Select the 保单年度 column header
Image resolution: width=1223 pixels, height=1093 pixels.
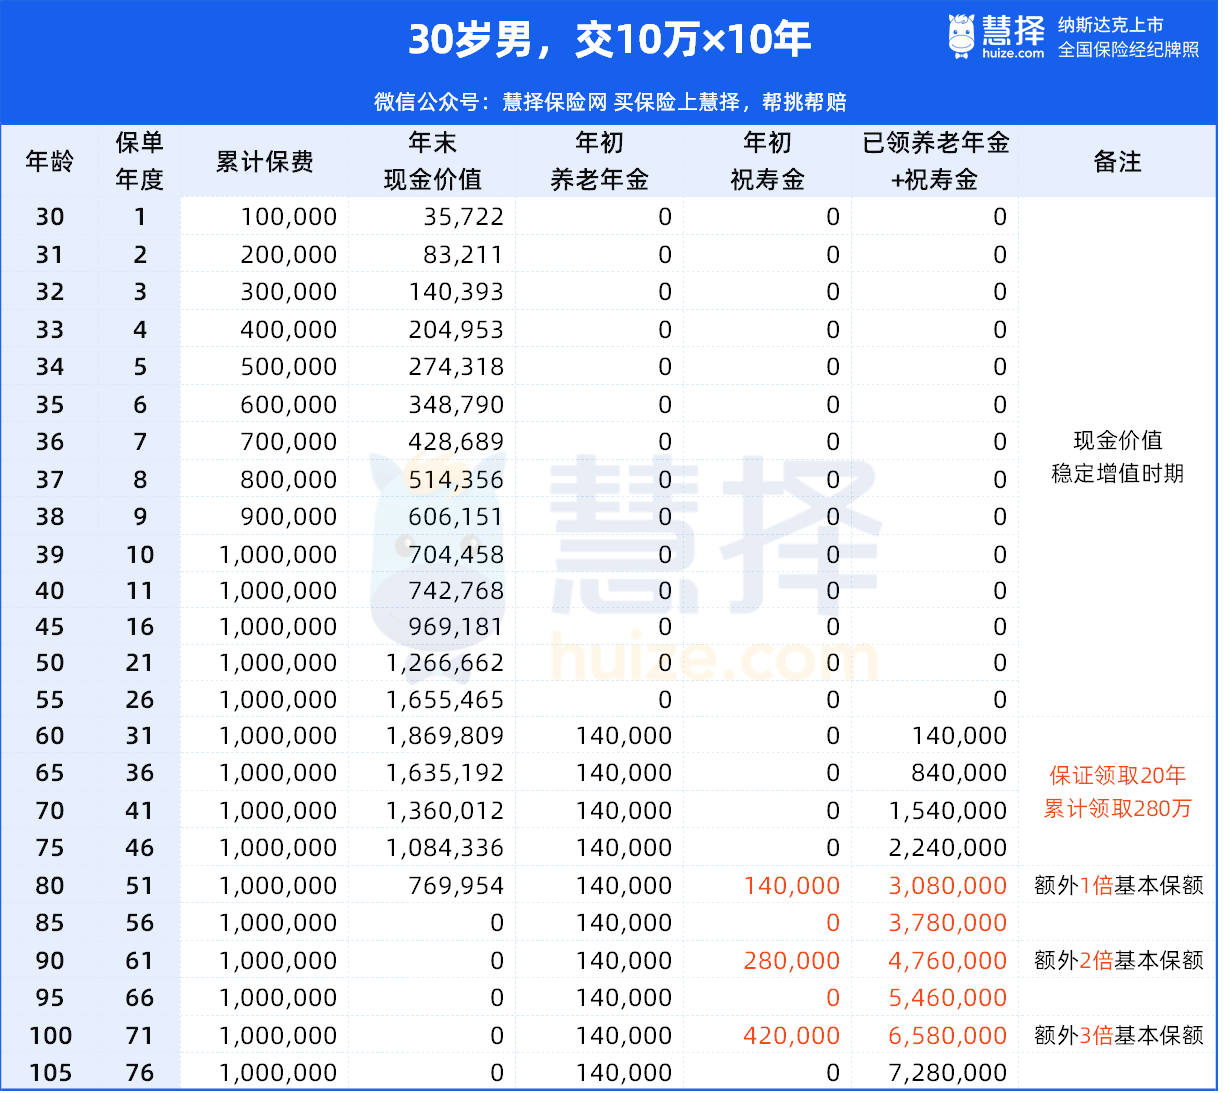click(139, 161)
